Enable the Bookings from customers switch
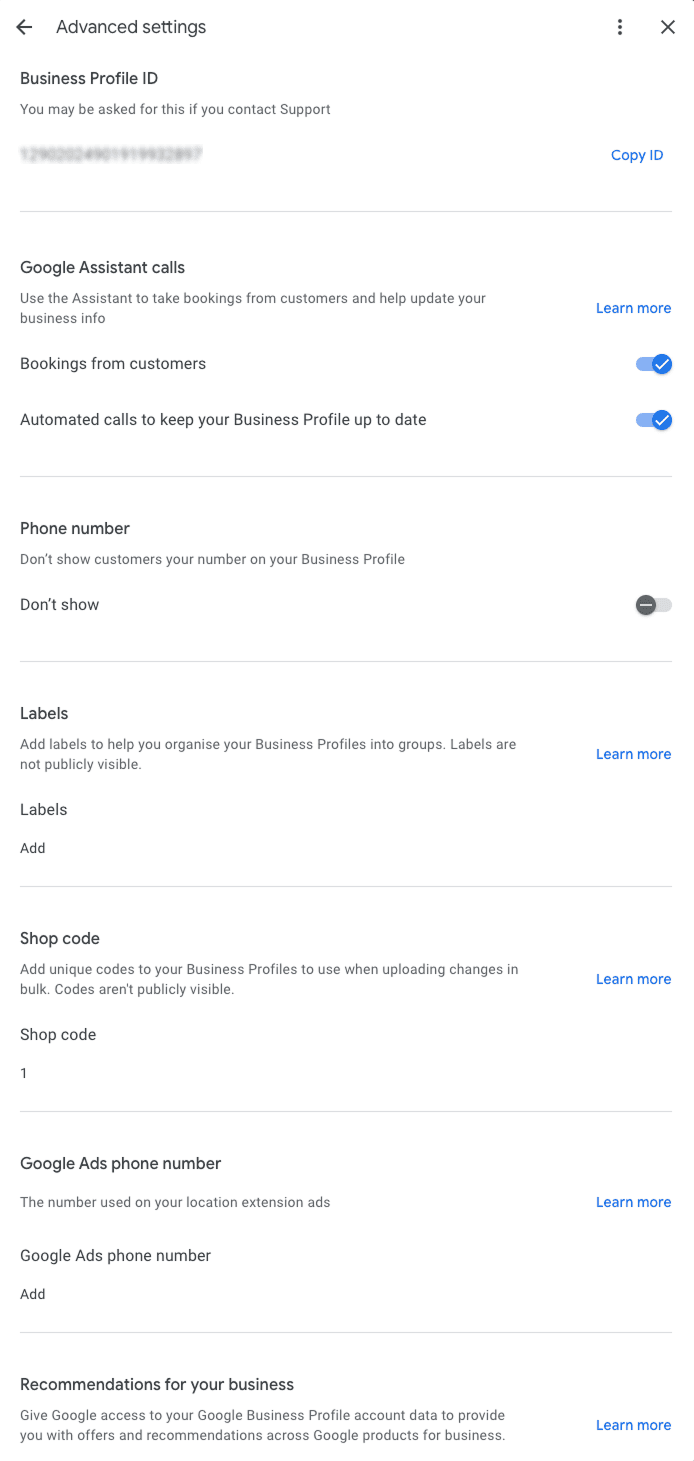The height and width of the screenshot is (1461, 694). click(x=653, y=364)
